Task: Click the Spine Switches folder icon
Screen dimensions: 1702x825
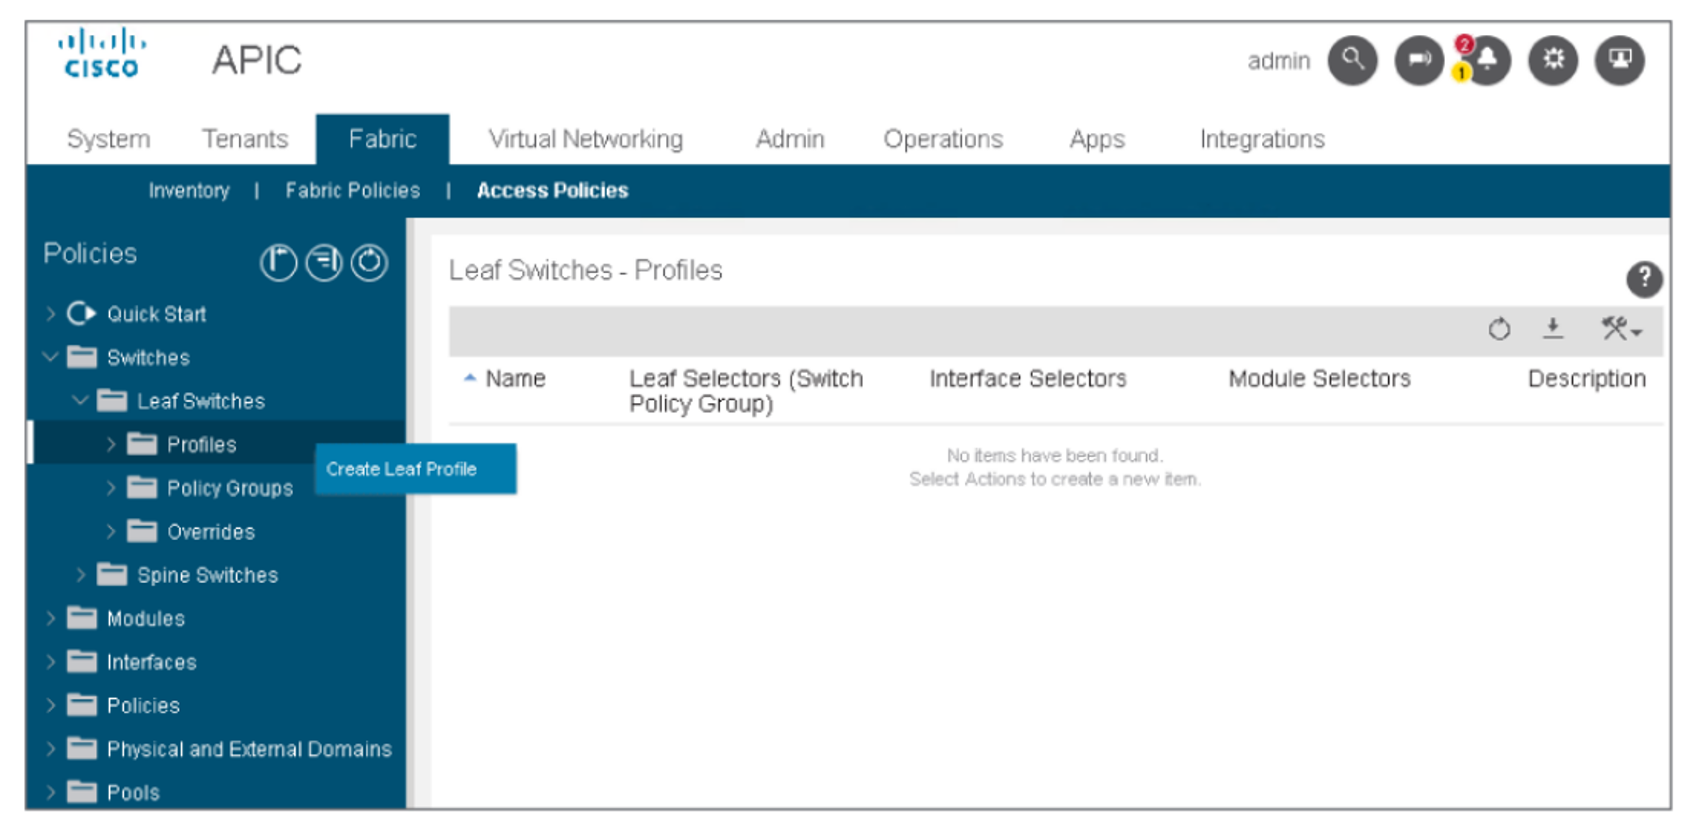Action: tap(112, 575)
